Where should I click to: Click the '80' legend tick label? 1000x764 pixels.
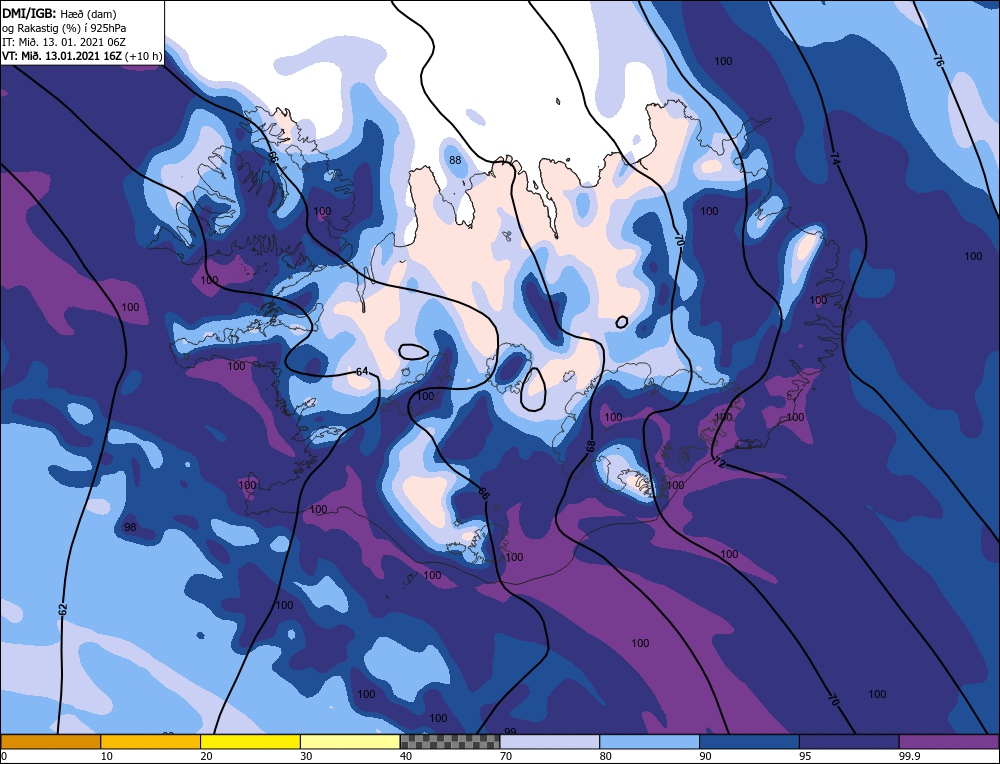(605, 756)
